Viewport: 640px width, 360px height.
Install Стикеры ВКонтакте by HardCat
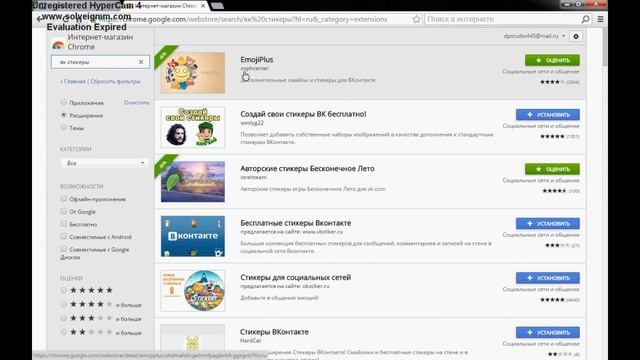(548, 332)
